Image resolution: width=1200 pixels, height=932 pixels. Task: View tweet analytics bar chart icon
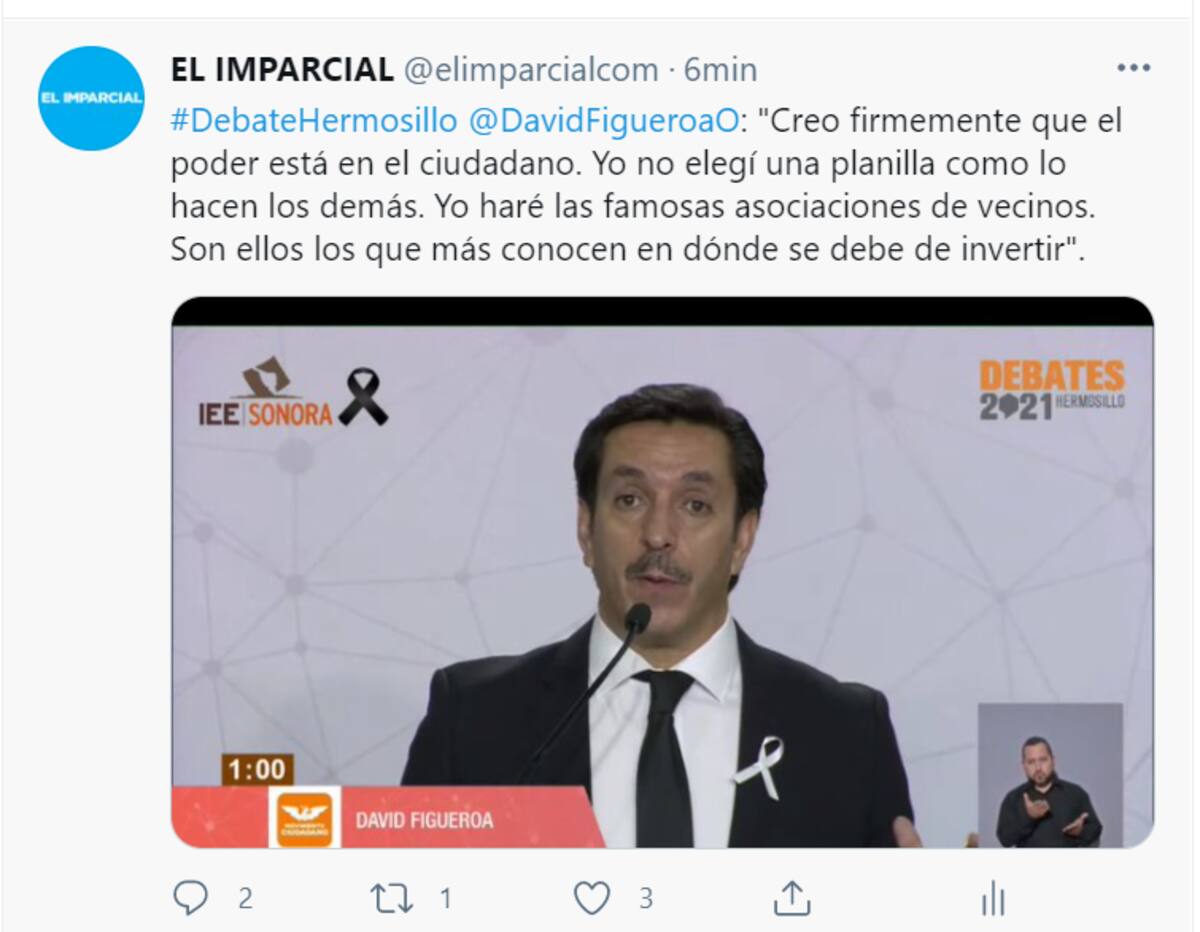tap(991, 898)
